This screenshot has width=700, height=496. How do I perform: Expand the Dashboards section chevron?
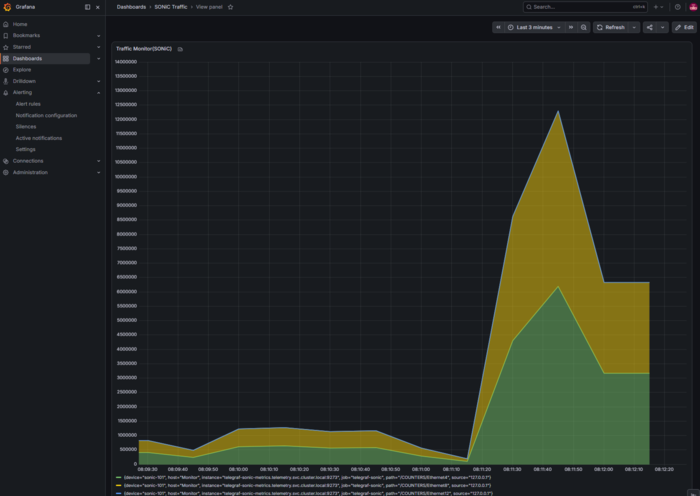click(99, 58)
